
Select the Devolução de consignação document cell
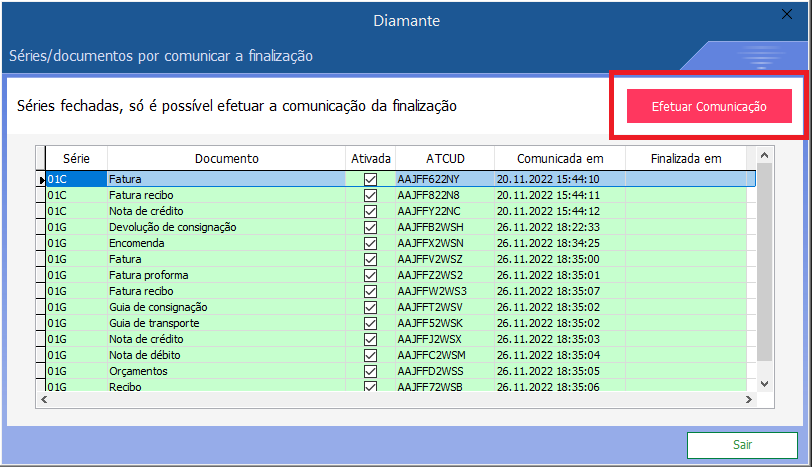[226, 227]
